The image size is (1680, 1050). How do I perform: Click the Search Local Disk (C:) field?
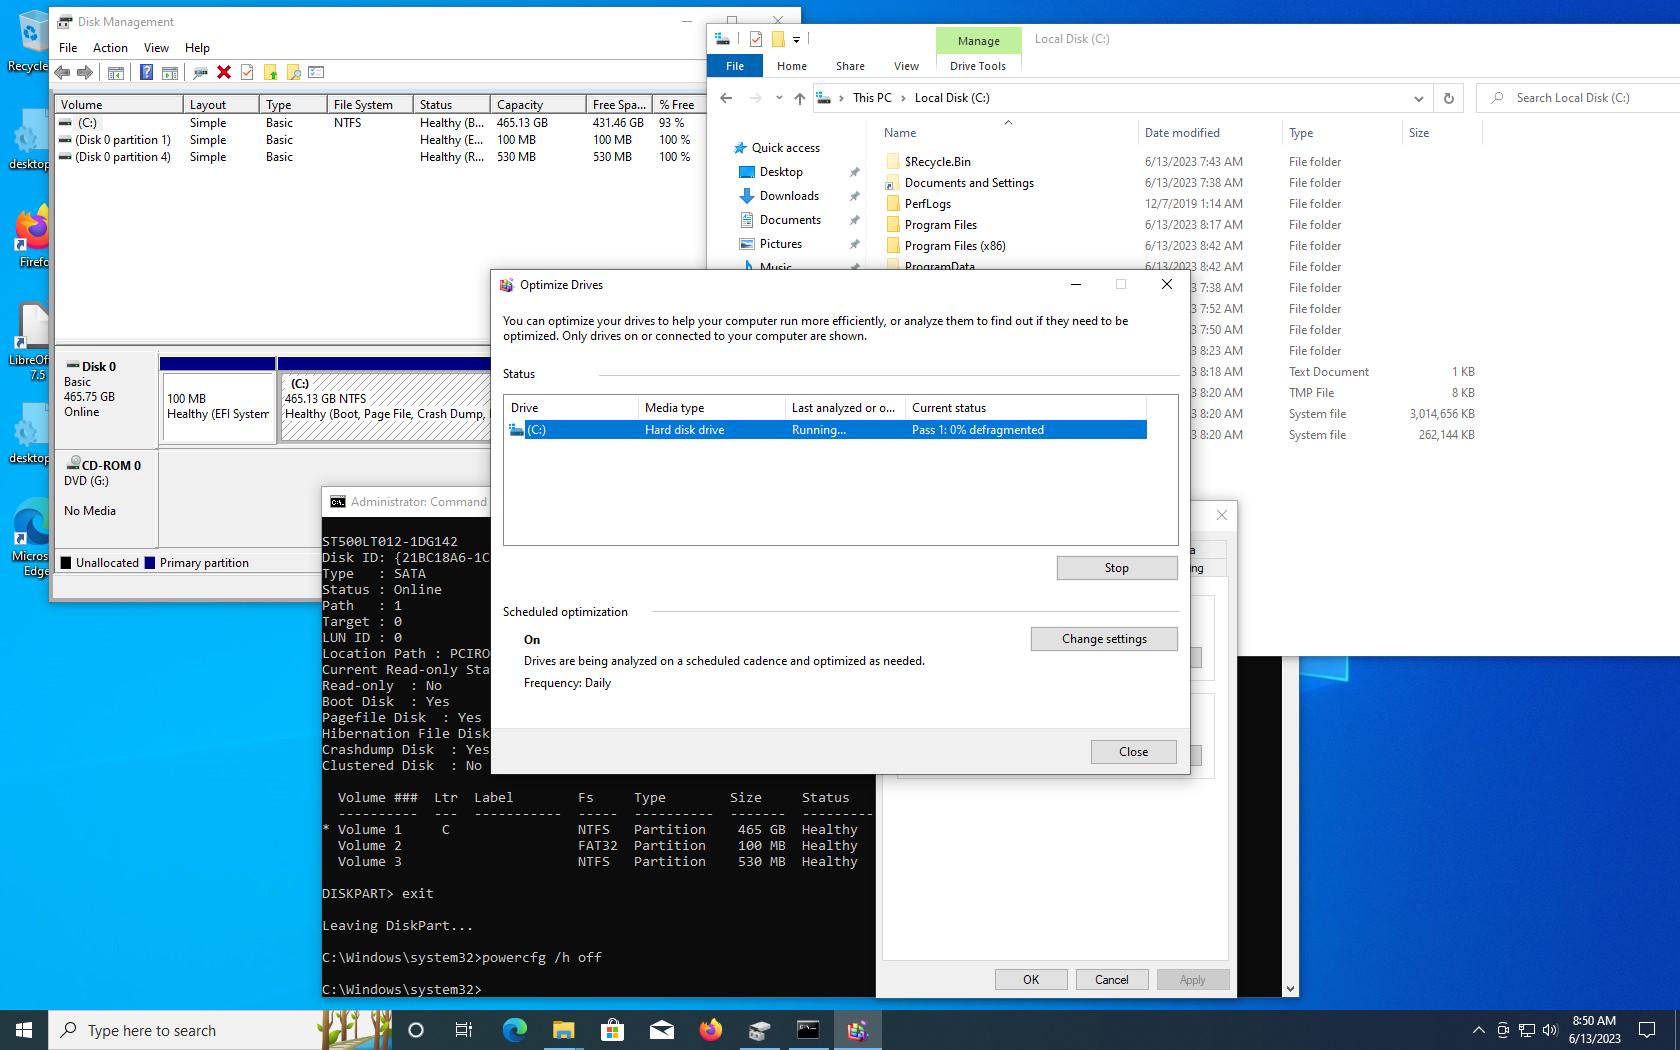[1580, 98]
